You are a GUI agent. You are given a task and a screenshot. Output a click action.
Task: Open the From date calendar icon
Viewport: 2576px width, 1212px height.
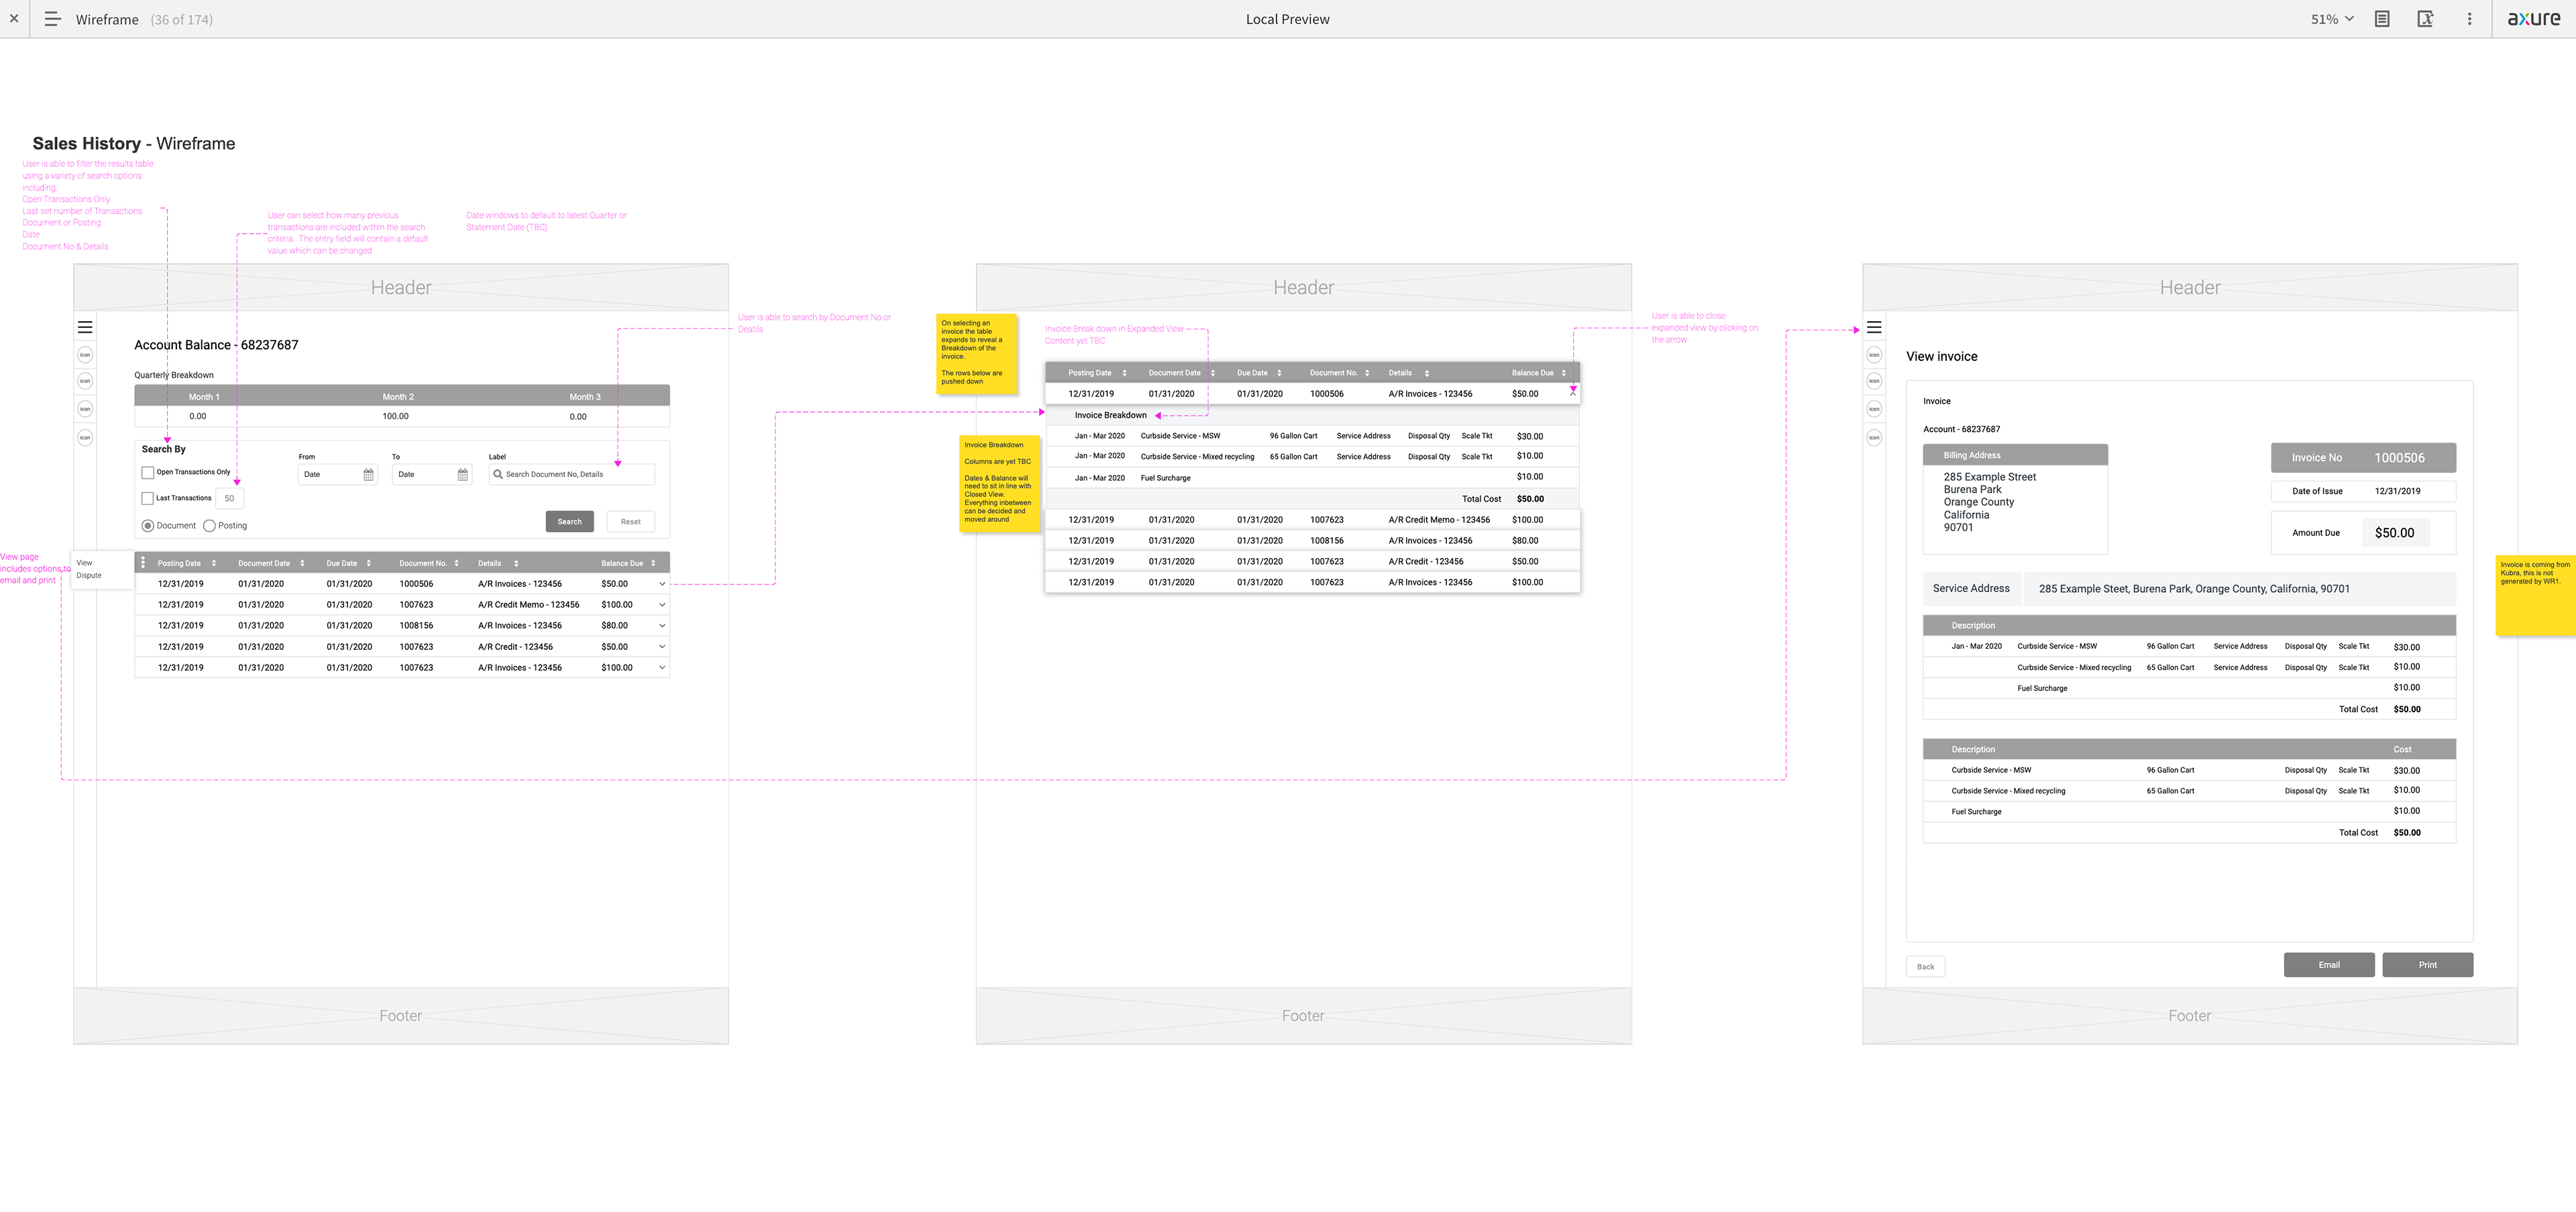[368, 475]
